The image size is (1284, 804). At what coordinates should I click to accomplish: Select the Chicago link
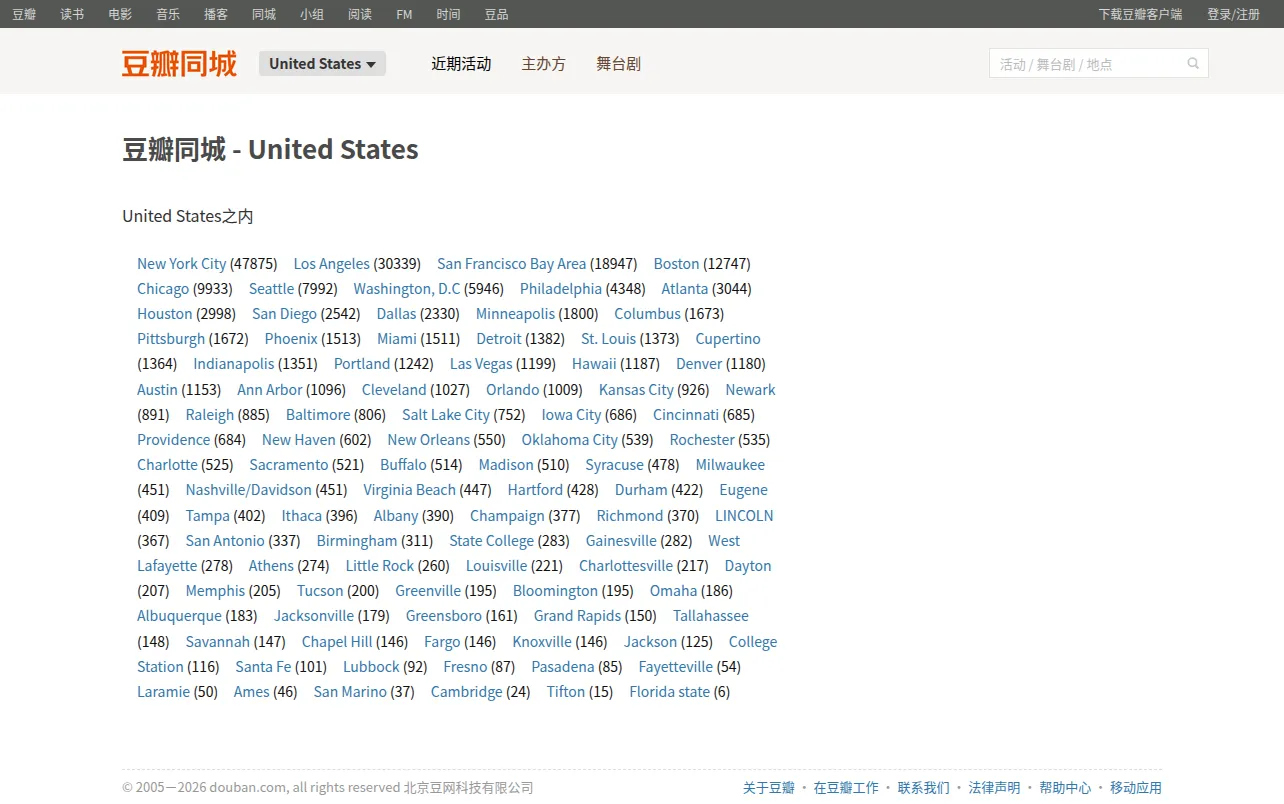click(x=163, y=289)
